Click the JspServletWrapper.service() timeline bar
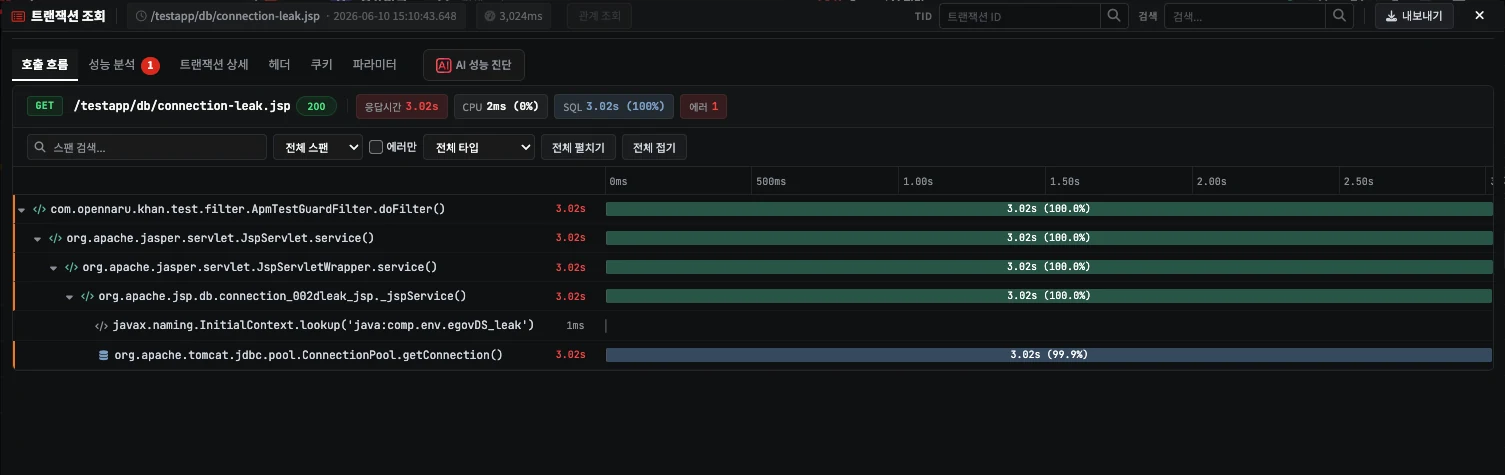This screenshot has width=1505, height=475. [1048, 267]
